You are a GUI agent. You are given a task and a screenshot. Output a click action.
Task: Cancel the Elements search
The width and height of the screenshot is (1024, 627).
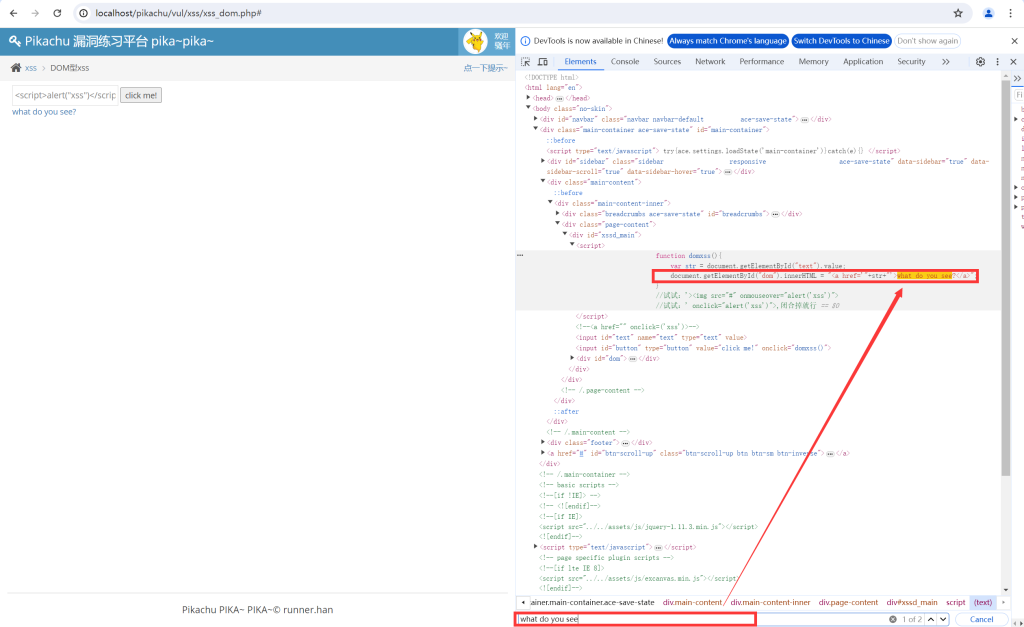981,619
